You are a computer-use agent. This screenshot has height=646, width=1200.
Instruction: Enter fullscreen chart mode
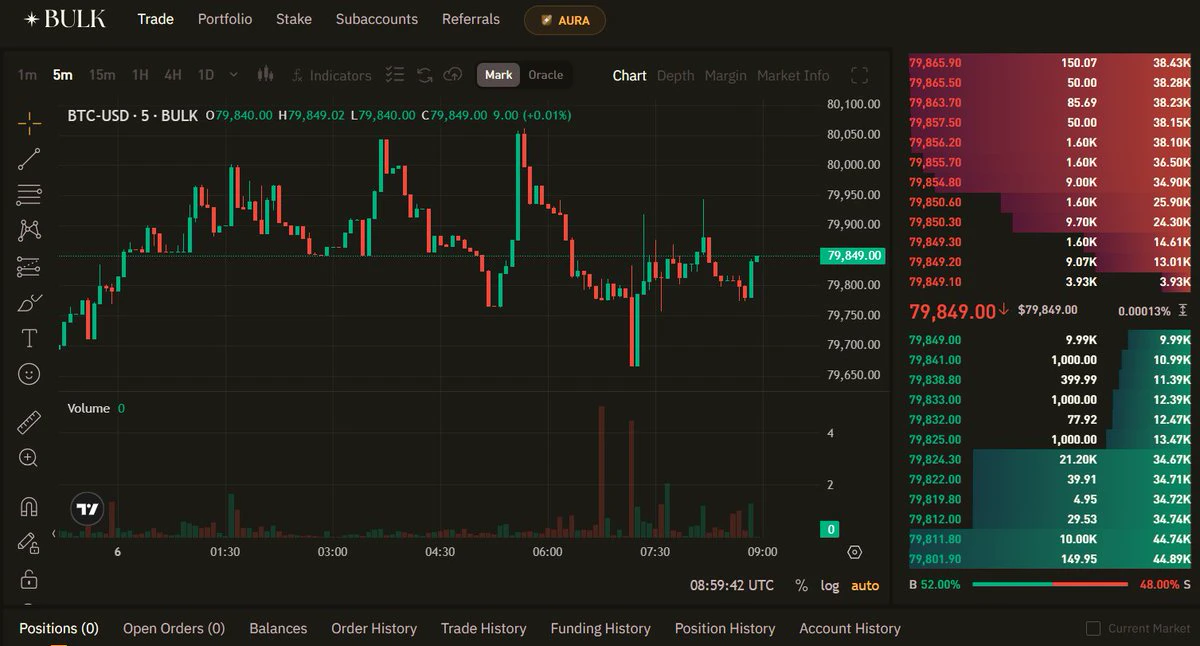click(859, 75)
